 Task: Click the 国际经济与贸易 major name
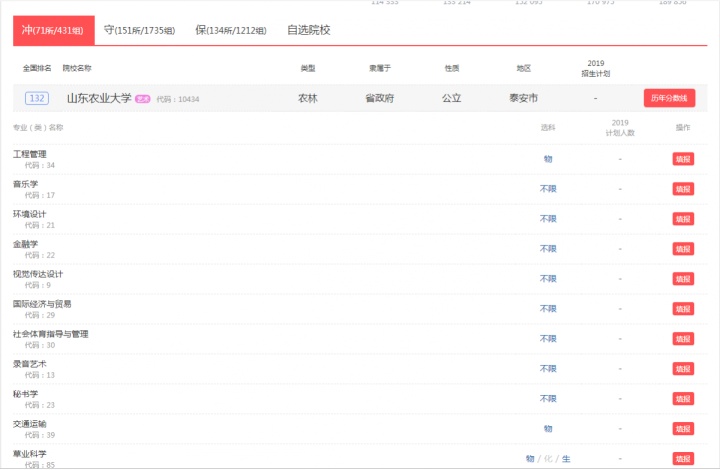click(42, 304)
